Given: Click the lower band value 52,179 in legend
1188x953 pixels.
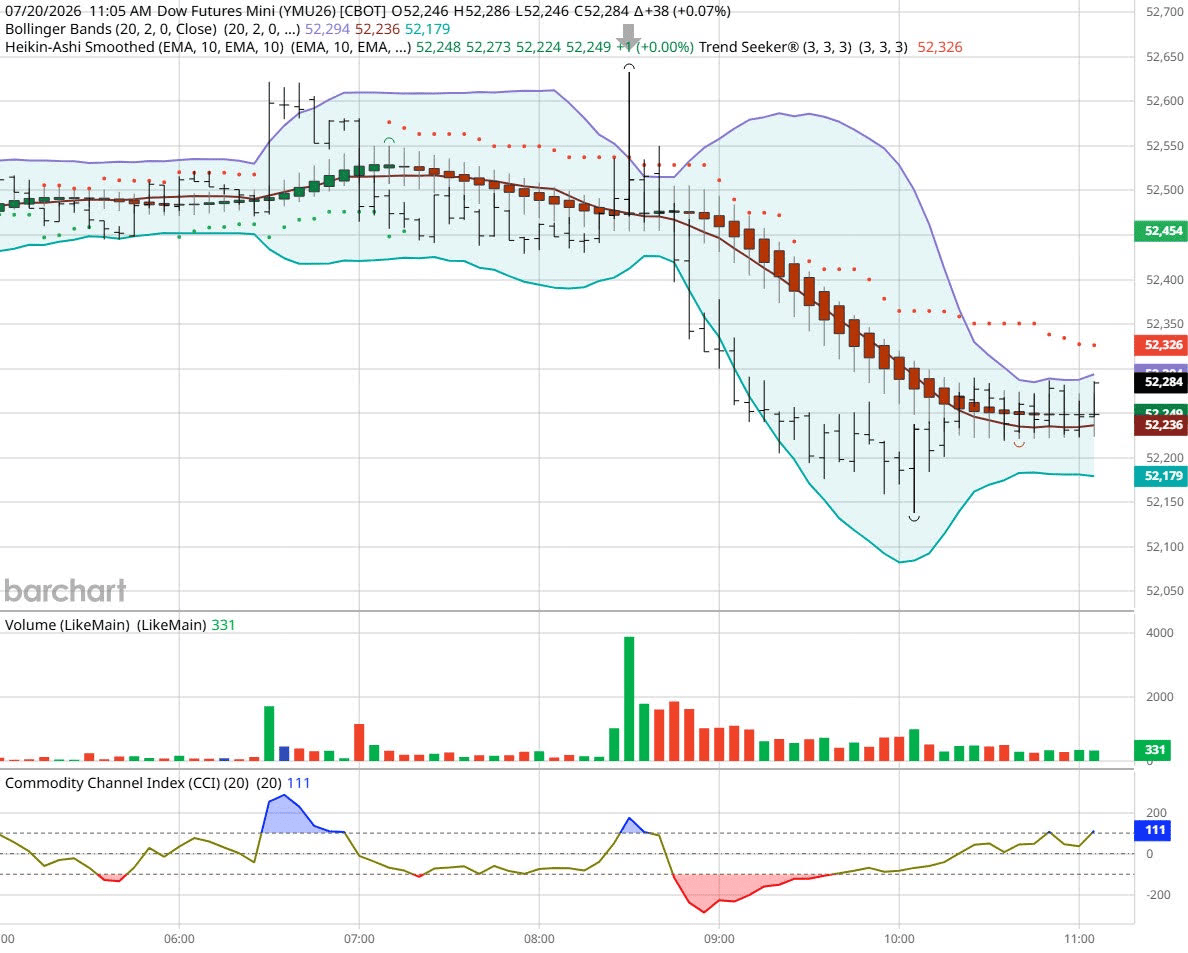Looking at the screenshot, I should click(x=427, y=29).
